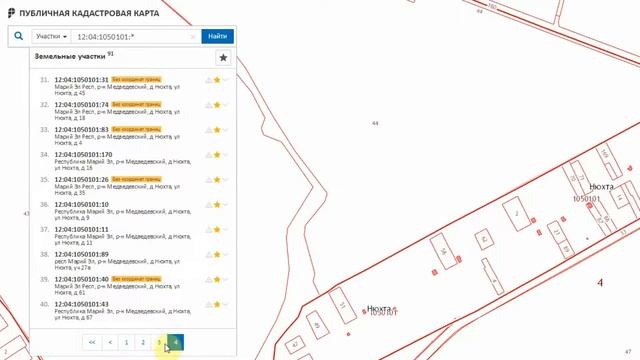Star the parcel 12:04:1050101:10 row
This screenshot has width=640, height=360.
pyautogui.click(x=217, y=204)
